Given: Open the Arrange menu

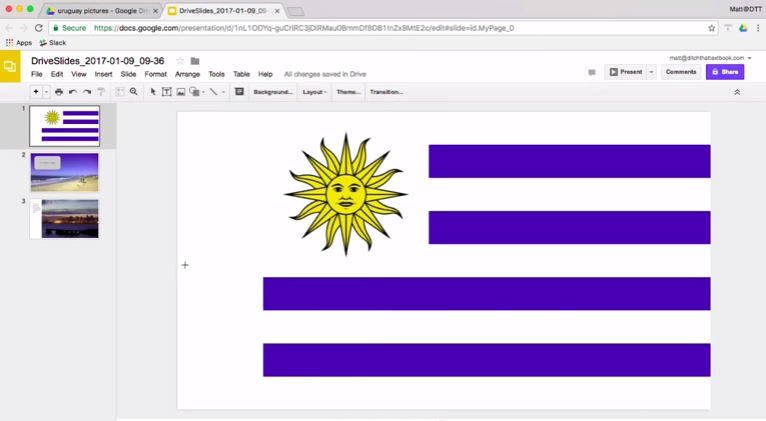Looking at the screenshot, I should point(188,74).
